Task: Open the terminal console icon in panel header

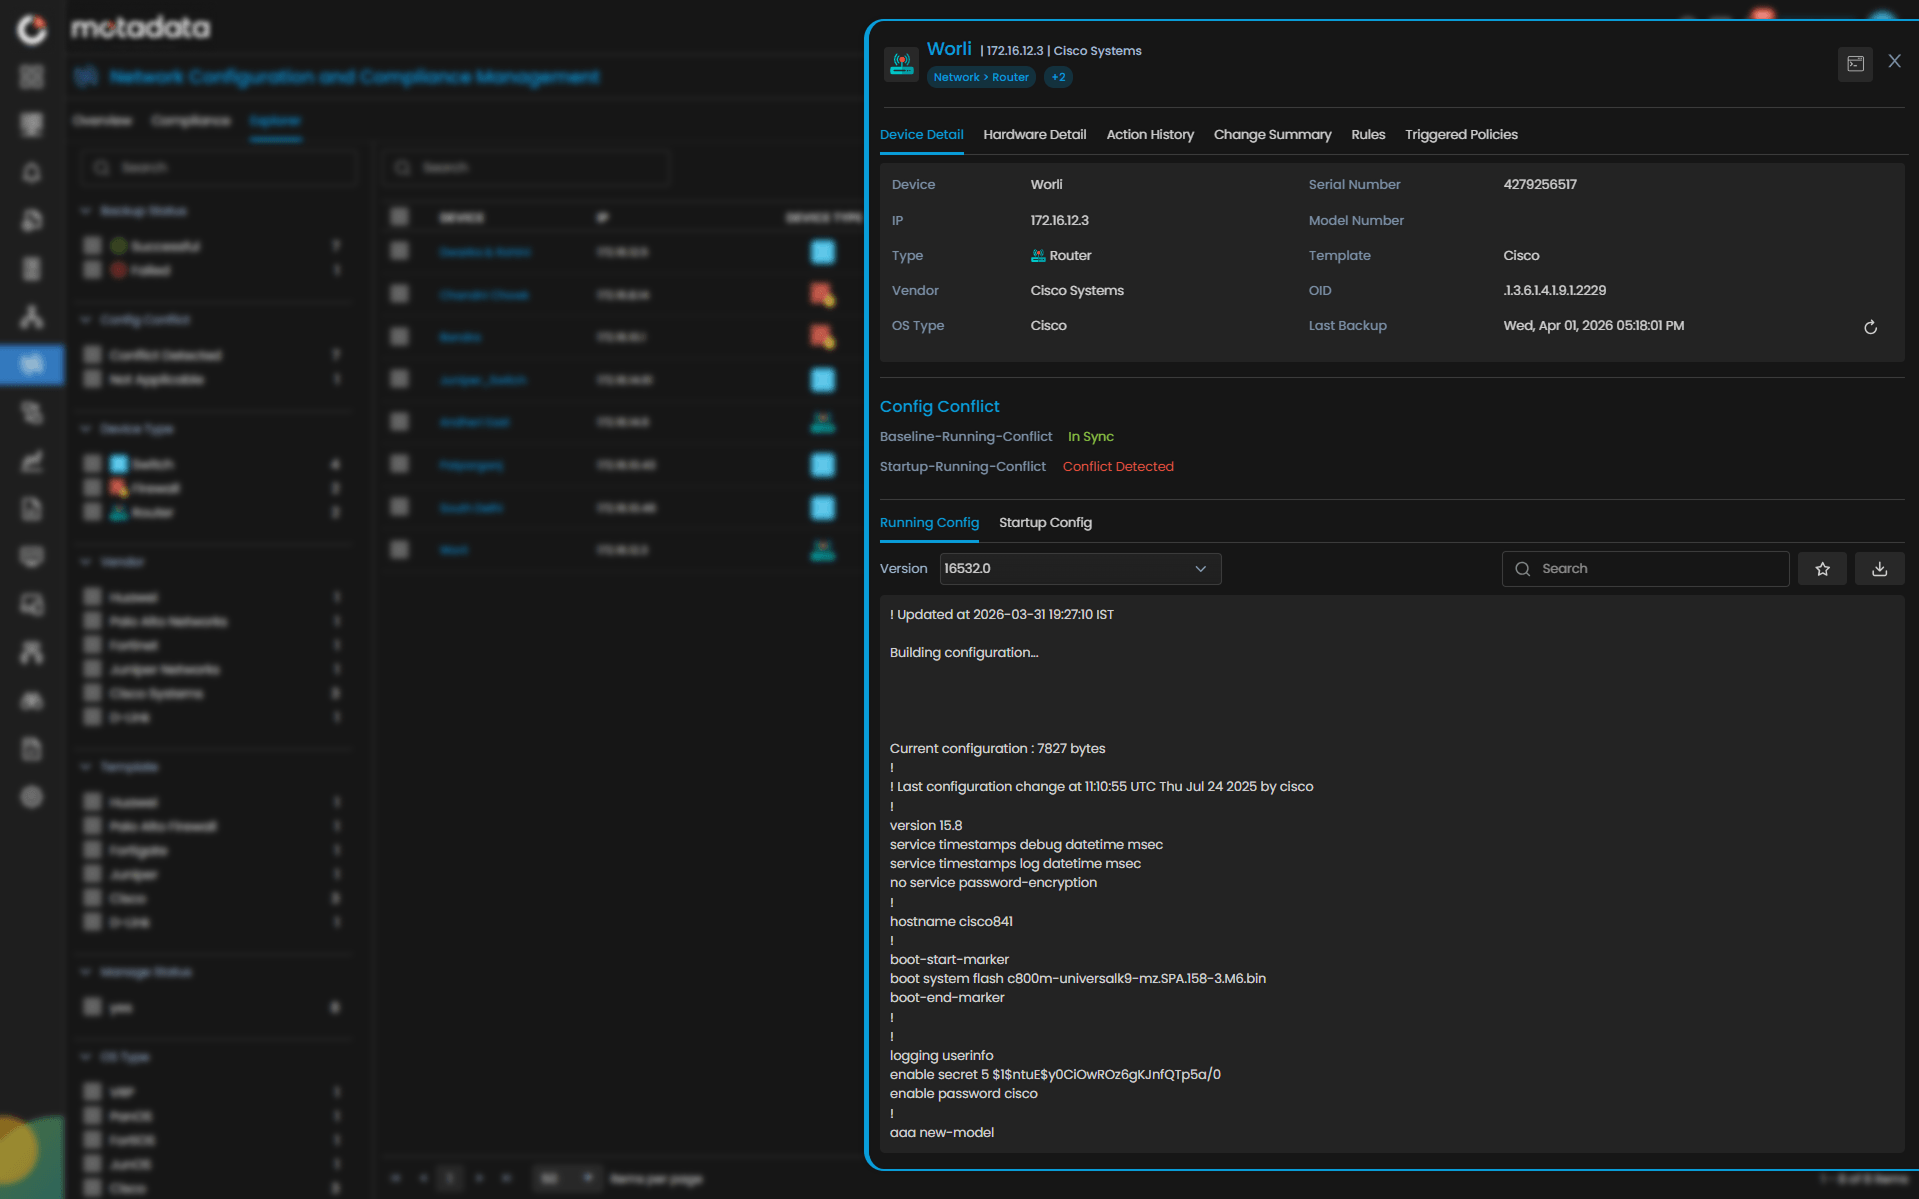Action: point(1855,64)
